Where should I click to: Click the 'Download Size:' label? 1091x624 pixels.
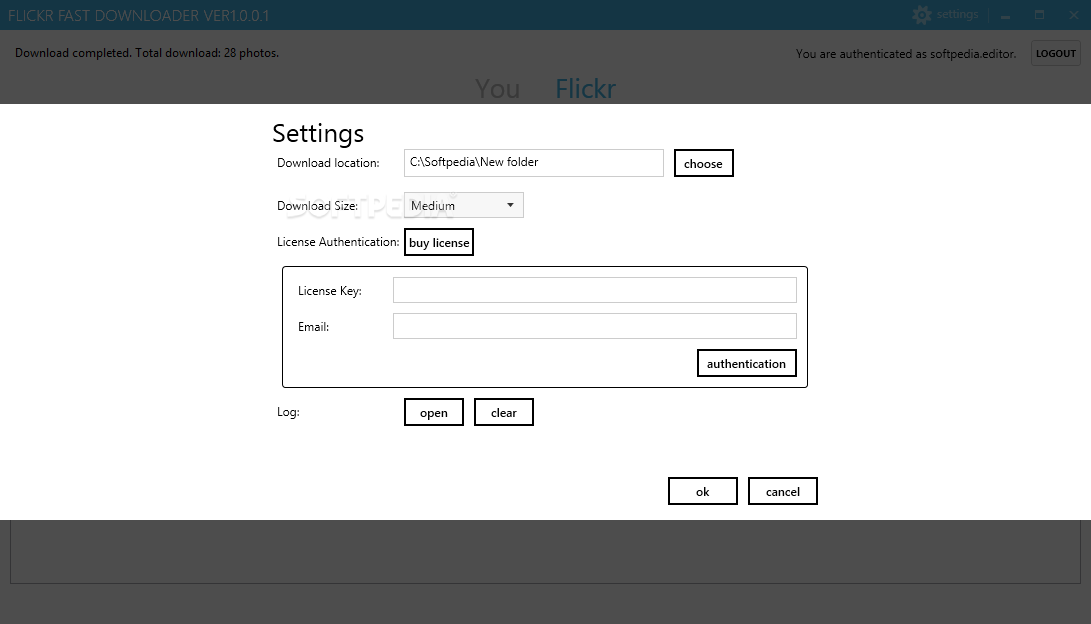click(317, 206)
